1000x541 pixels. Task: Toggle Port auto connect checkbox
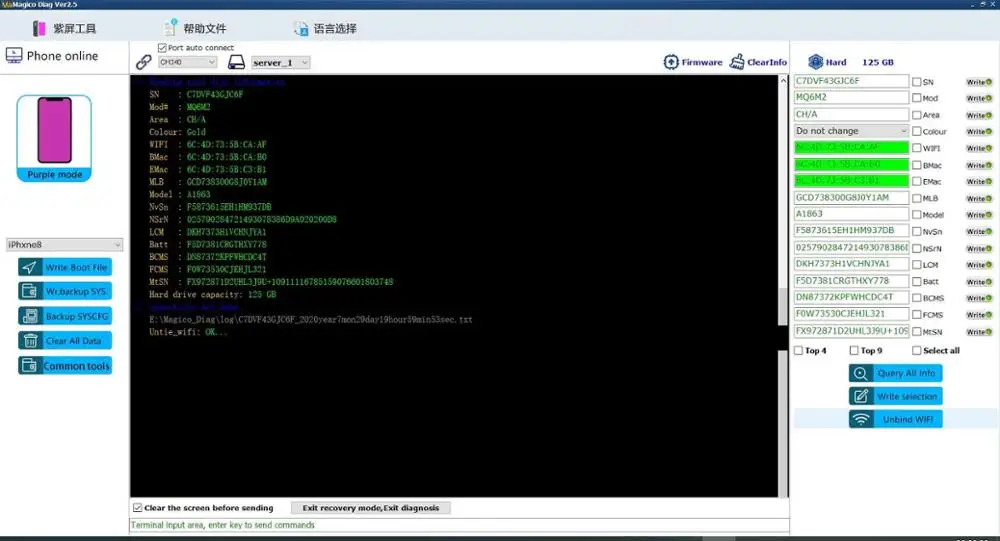[x=162, y=48]
